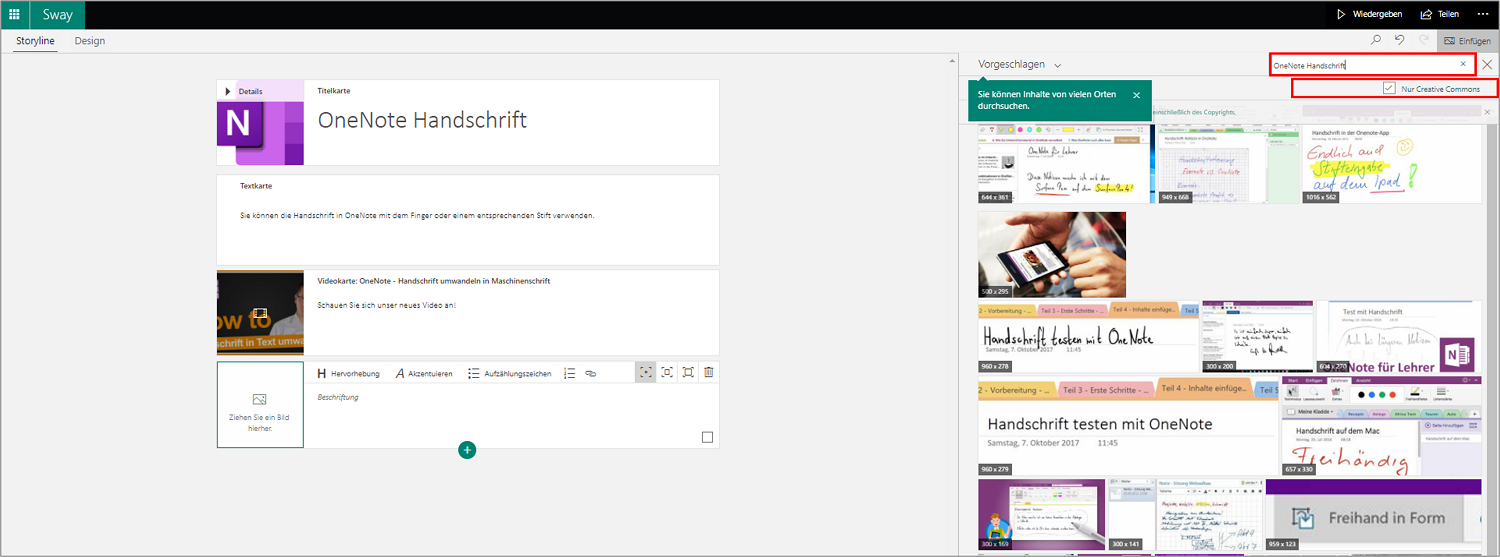1500x557 pixels.
Task: Apply Akzentuieren accent formatting
Action: pyautogui.click(x=424, y=373)
